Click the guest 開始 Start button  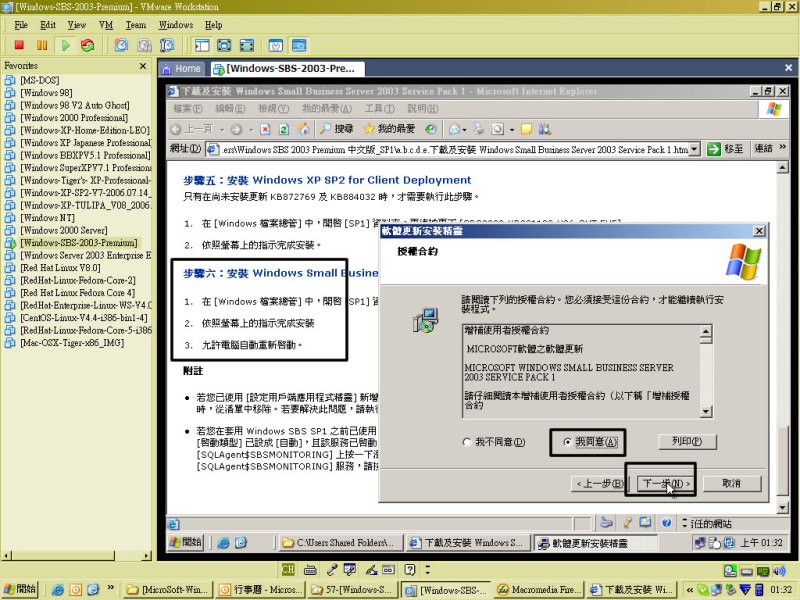point(185,542)
